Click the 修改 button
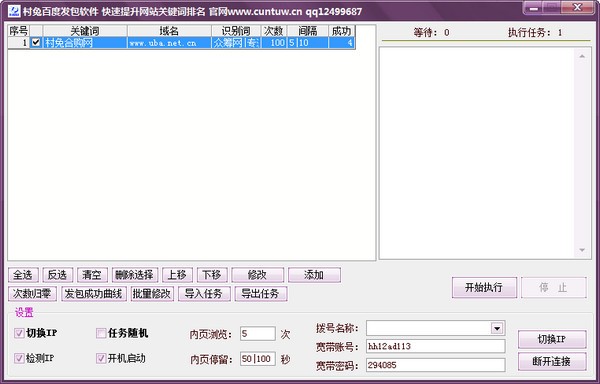The image size is (600, 384). (258, 275)
